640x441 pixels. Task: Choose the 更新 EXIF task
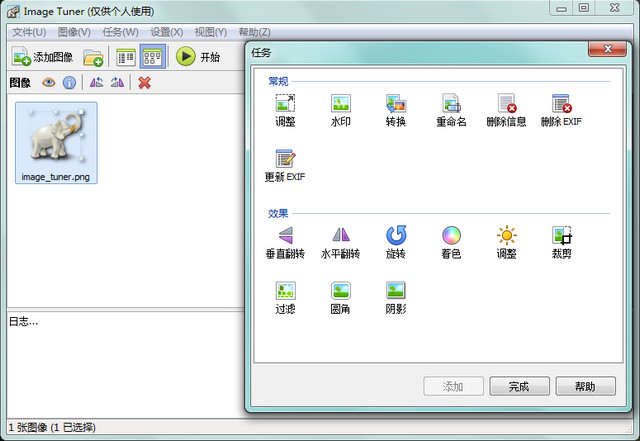pyautogui.click(x=285, y=166)
